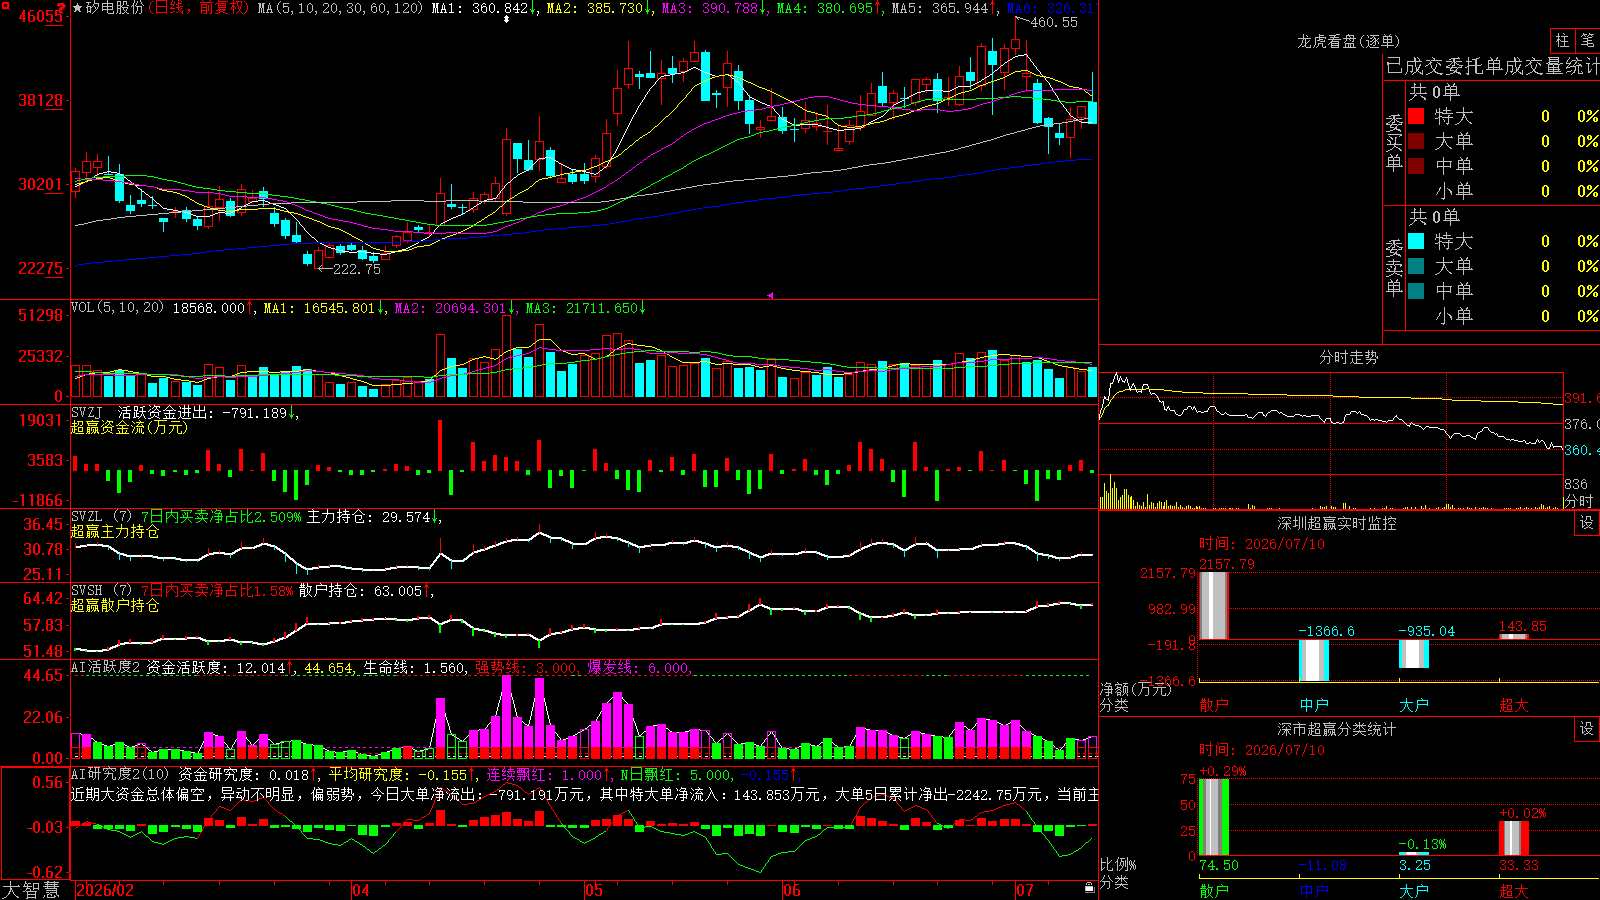This screenshot has height=900, width=1600.
Task: Click the lock icon at chart bottom right
Action: click(x=1089, y=888)
